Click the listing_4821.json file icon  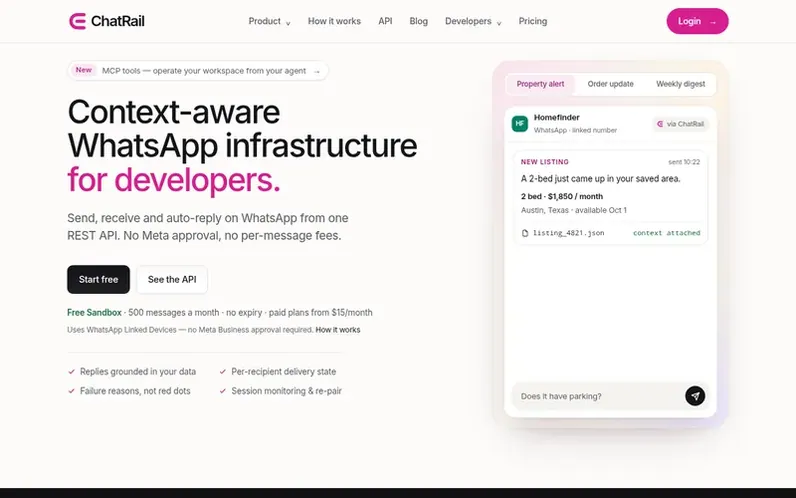pos(525,233)
